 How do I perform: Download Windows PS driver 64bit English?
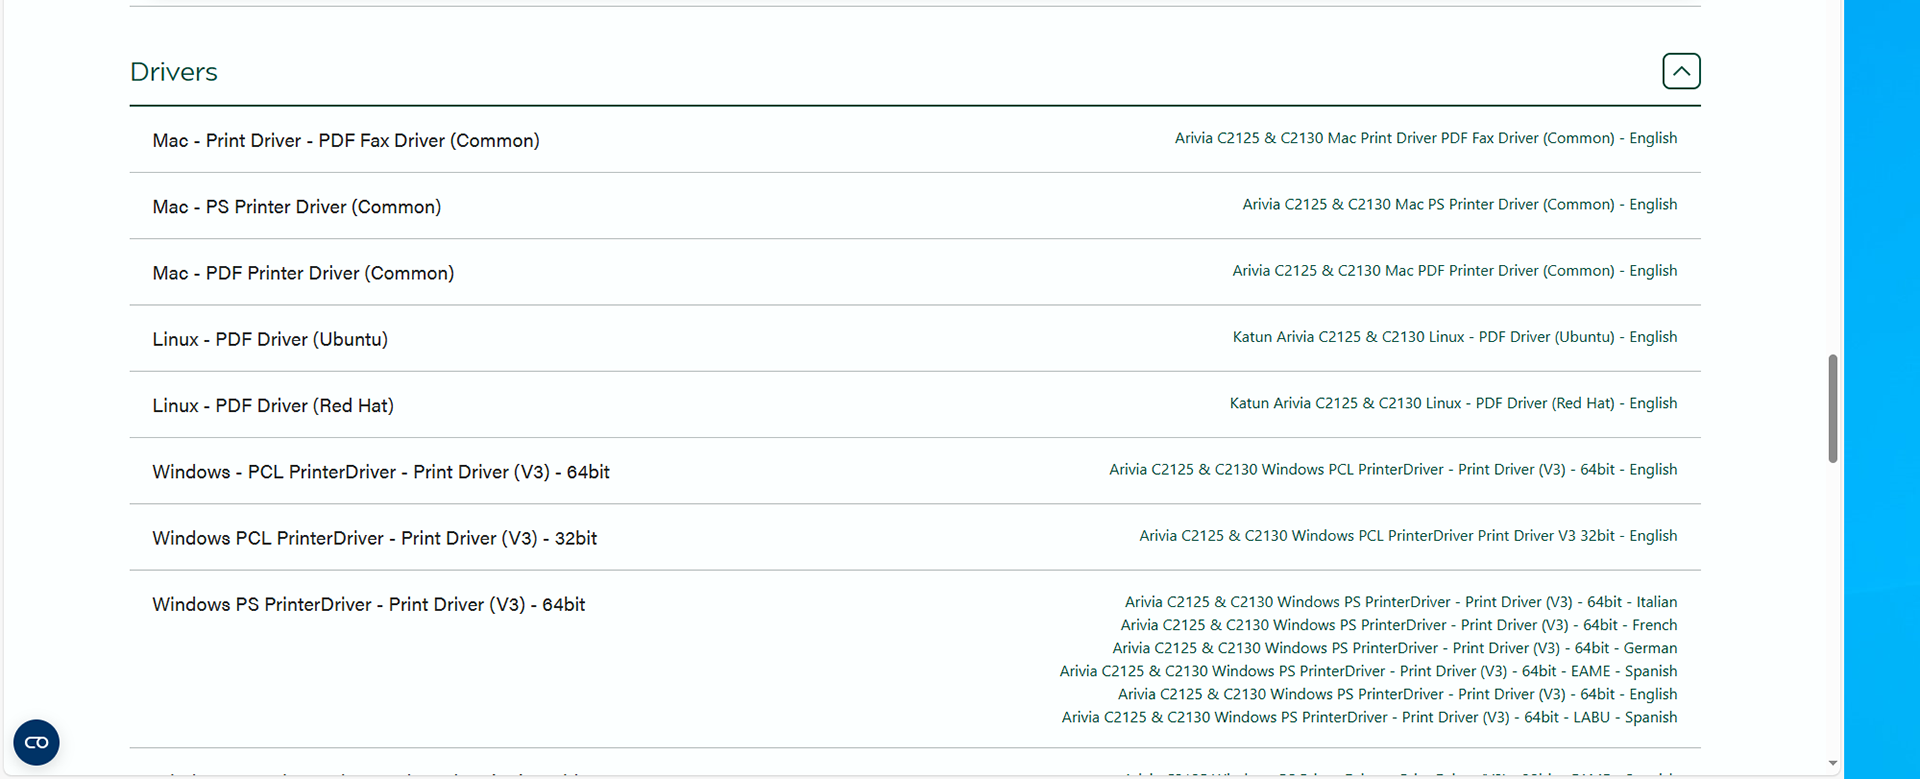pyautogui.click(x=1397, y=694)
